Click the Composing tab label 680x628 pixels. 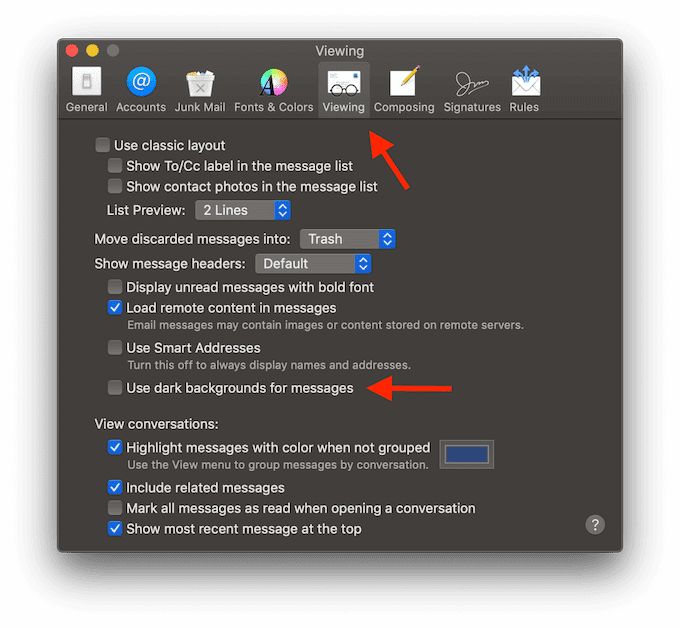[x=404, y=107]
